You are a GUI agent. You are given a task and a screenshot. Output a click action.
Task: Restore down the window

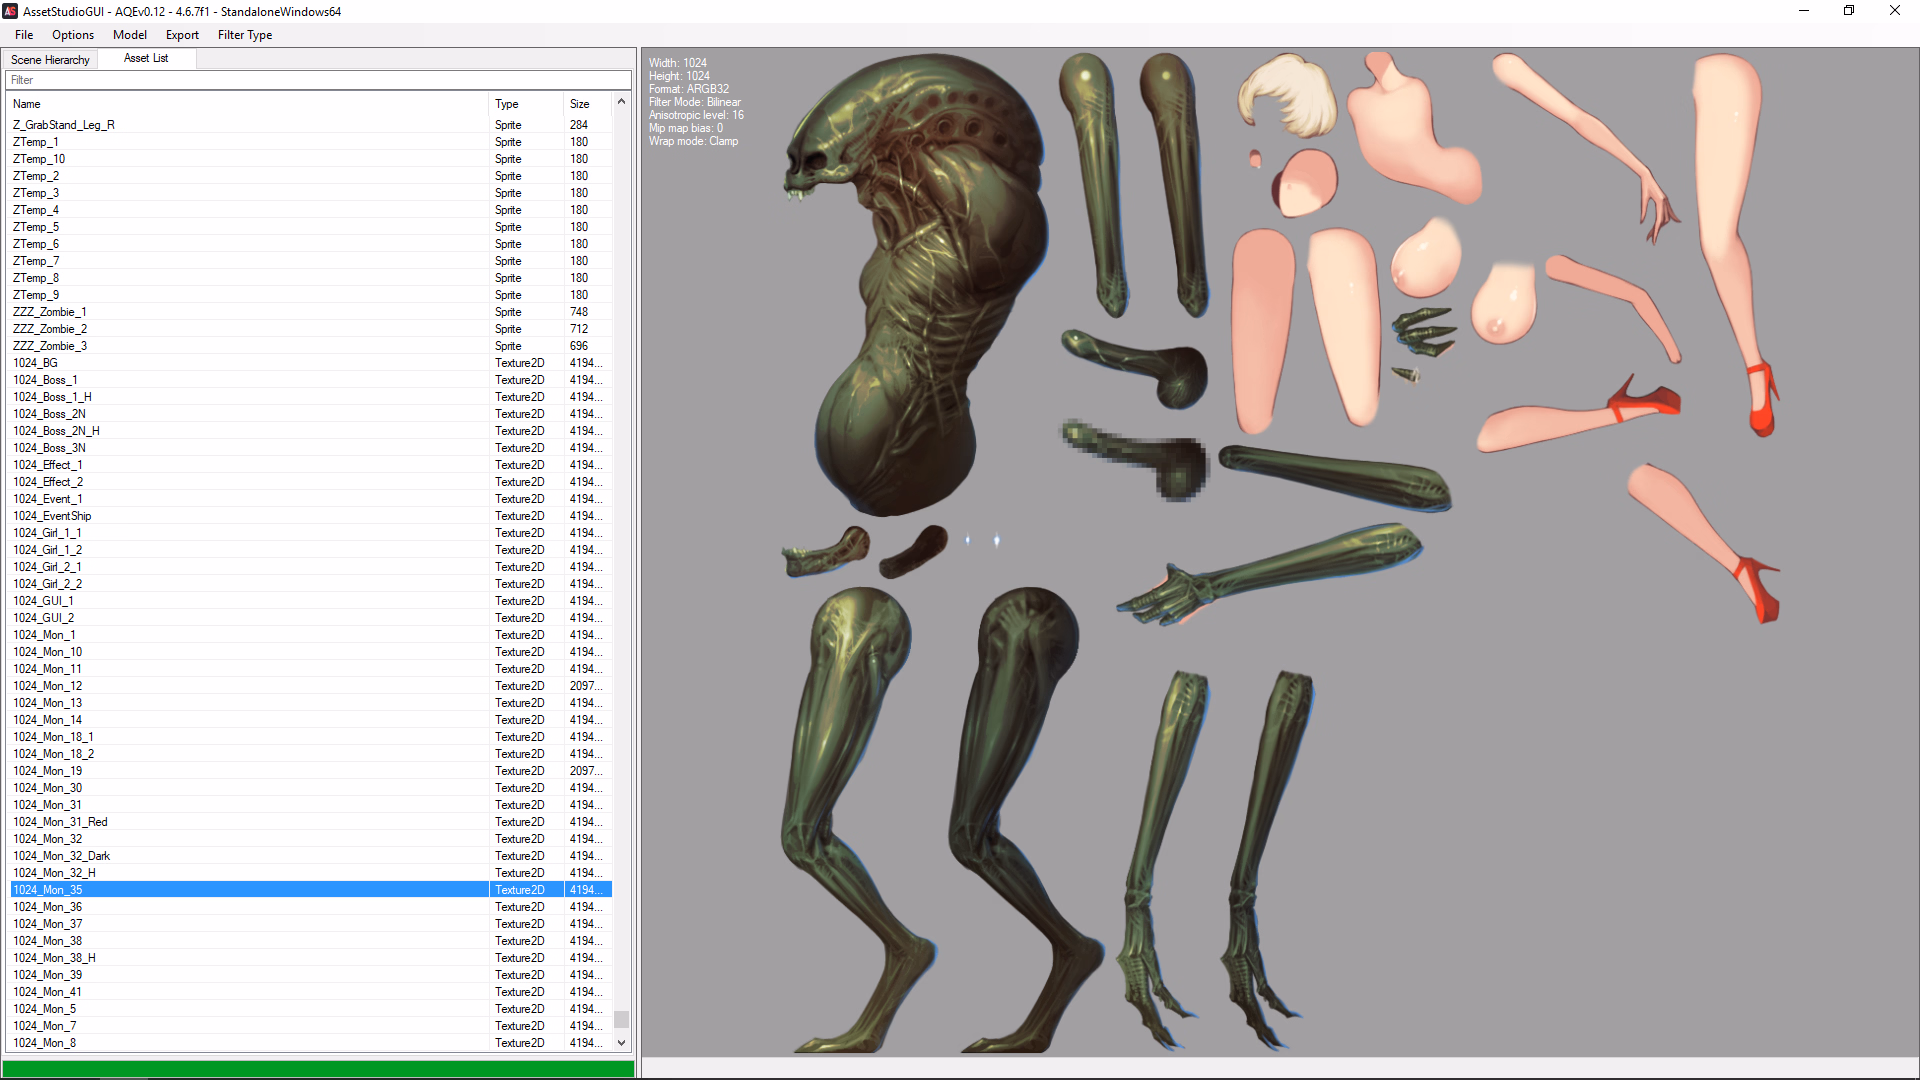(1849, 11)
